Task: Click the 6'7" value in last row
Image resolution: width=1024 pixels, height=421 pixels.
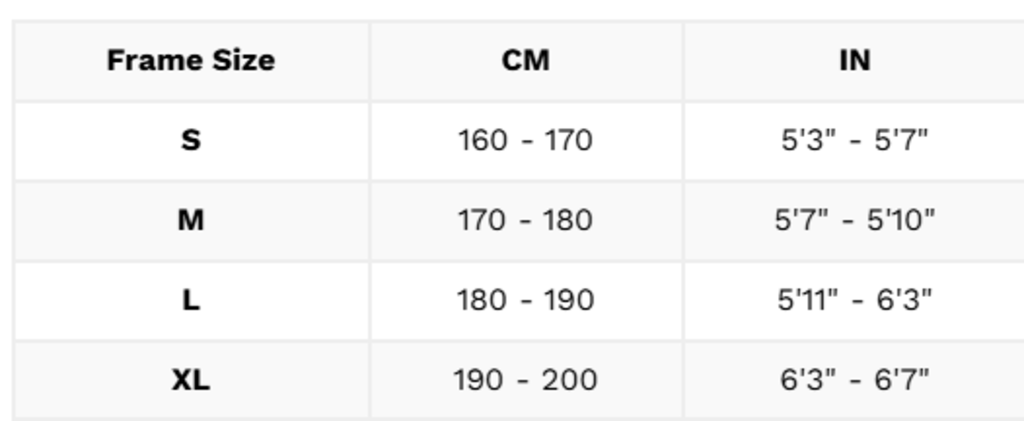Action: (x=903, y=380)
